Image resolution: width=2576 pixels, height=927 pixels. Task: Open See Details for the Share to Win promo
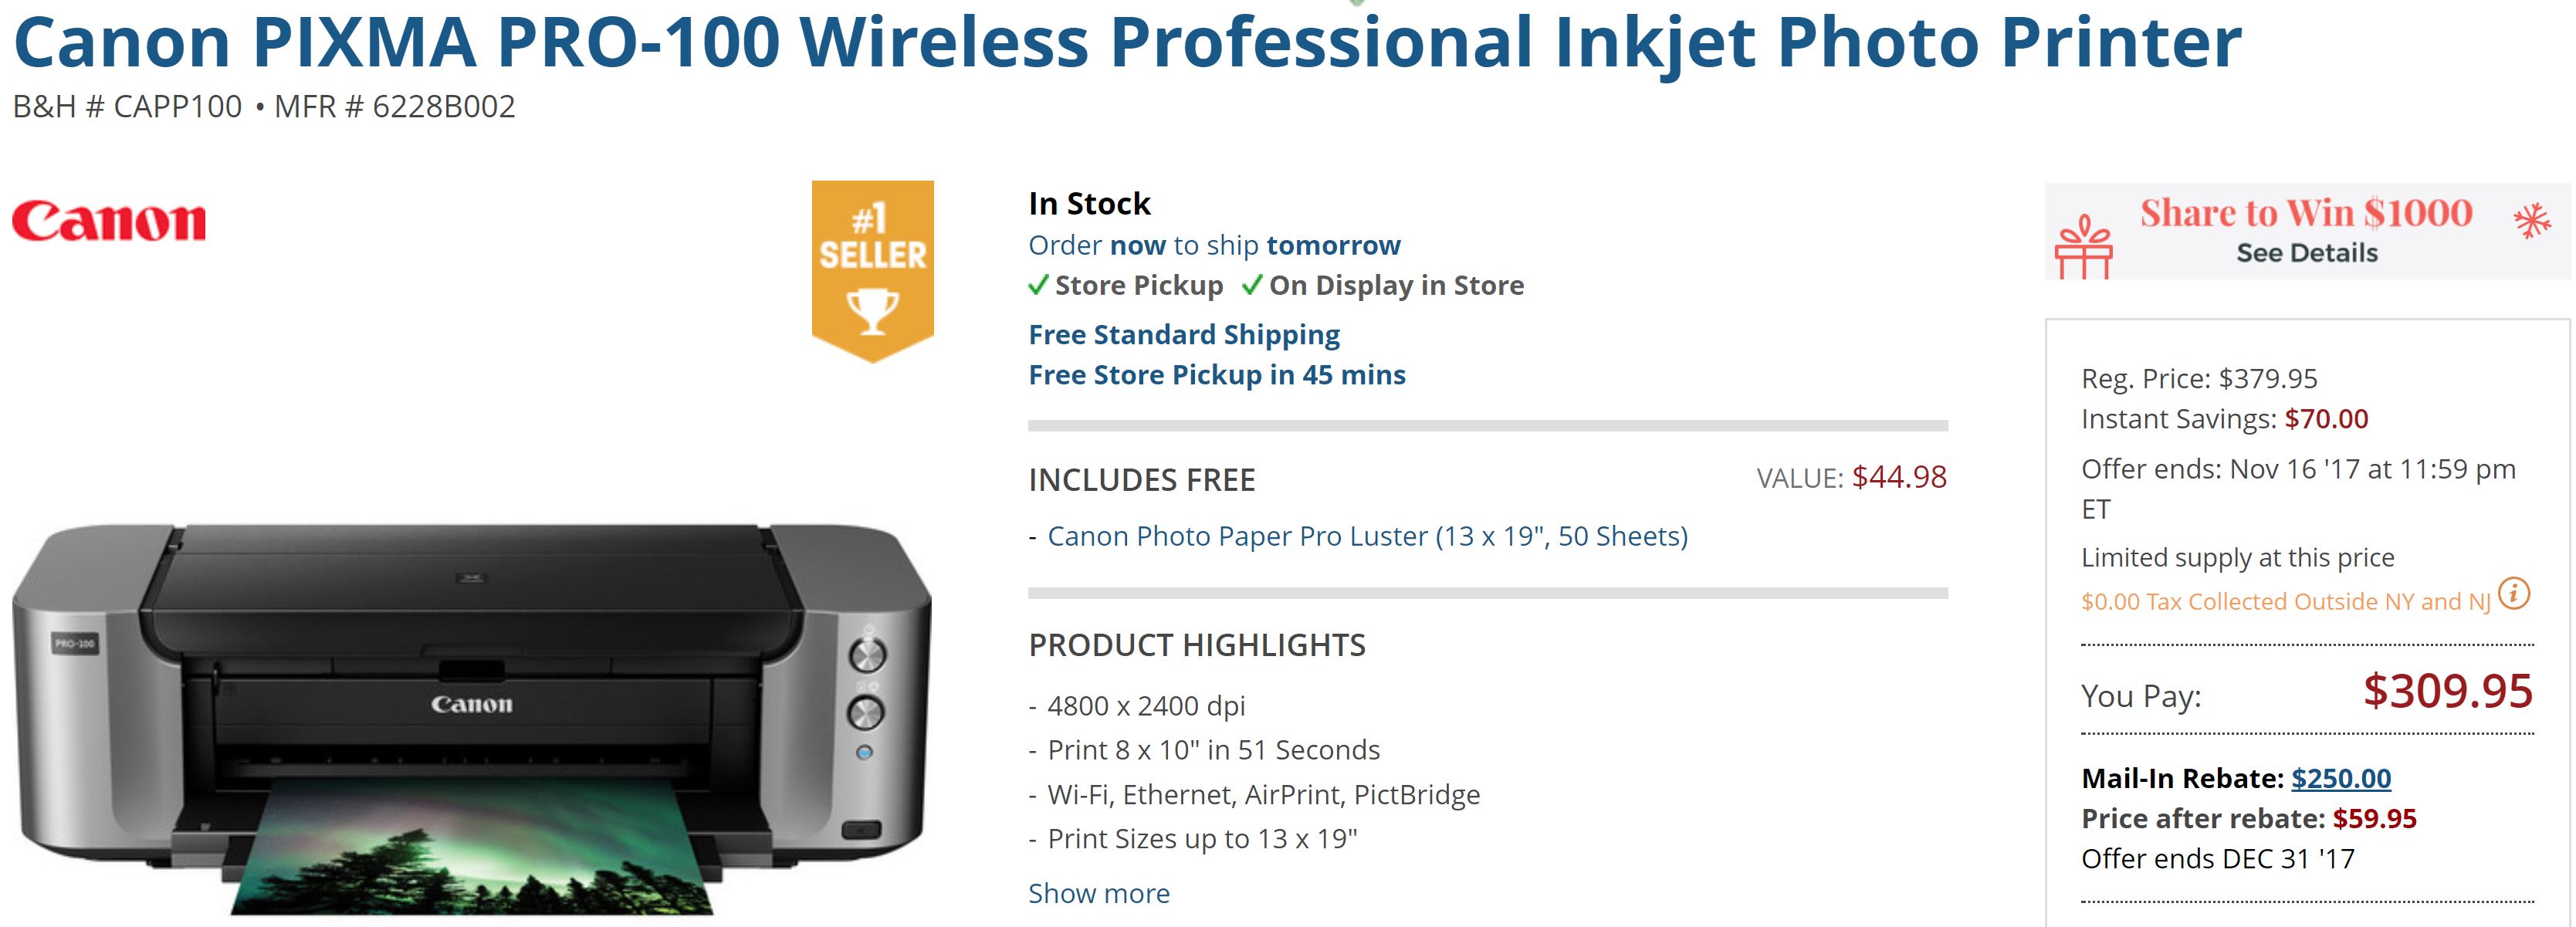2306,253
